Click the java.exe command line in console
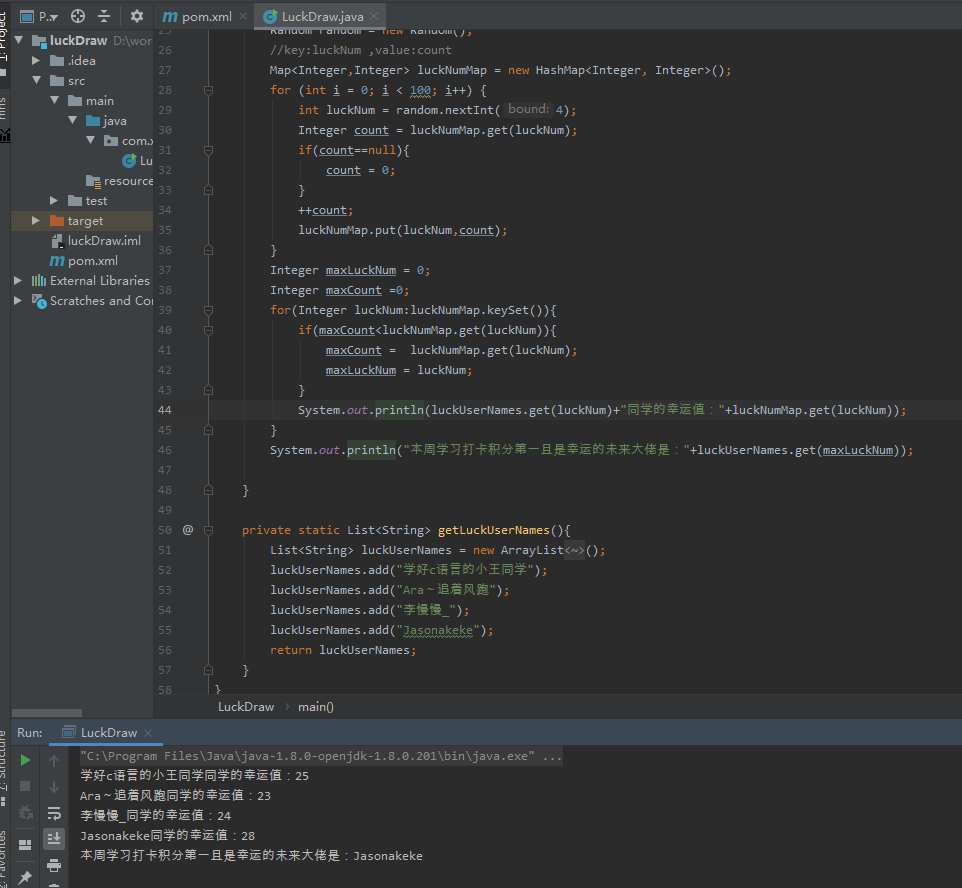This screenshot has height=888, width=962. (321, 756)
